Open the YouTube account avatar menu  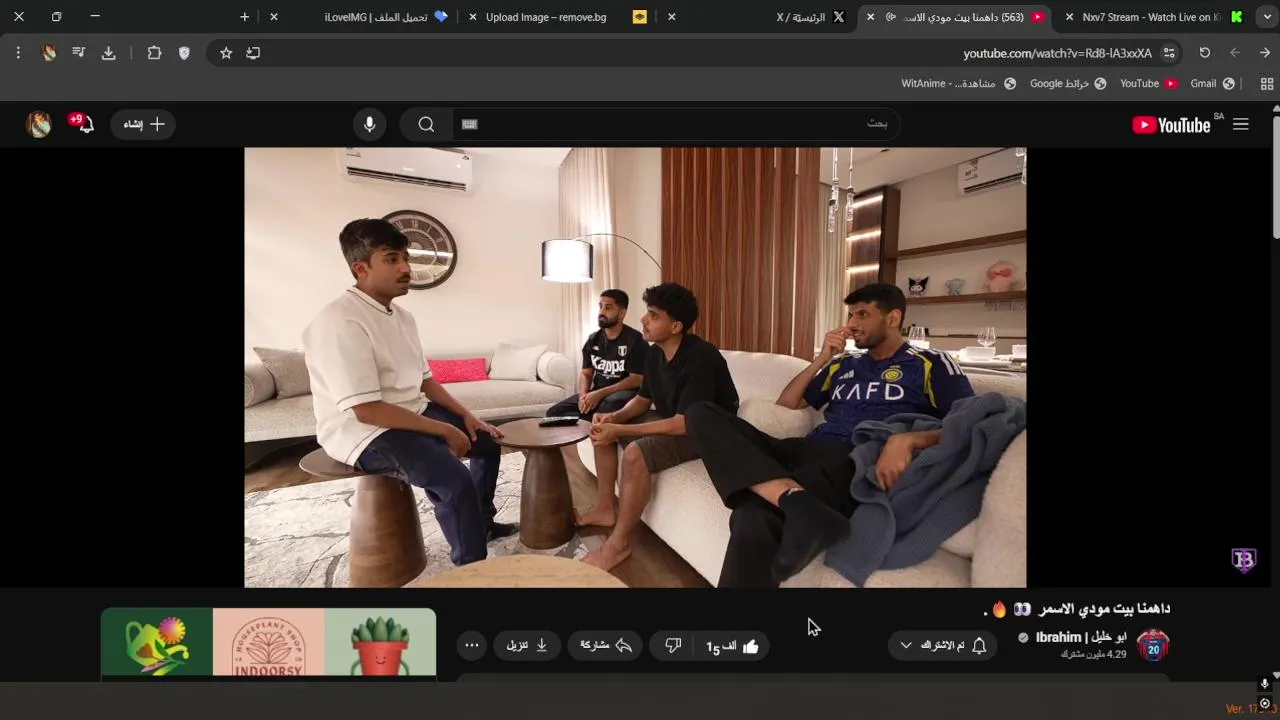39,124
